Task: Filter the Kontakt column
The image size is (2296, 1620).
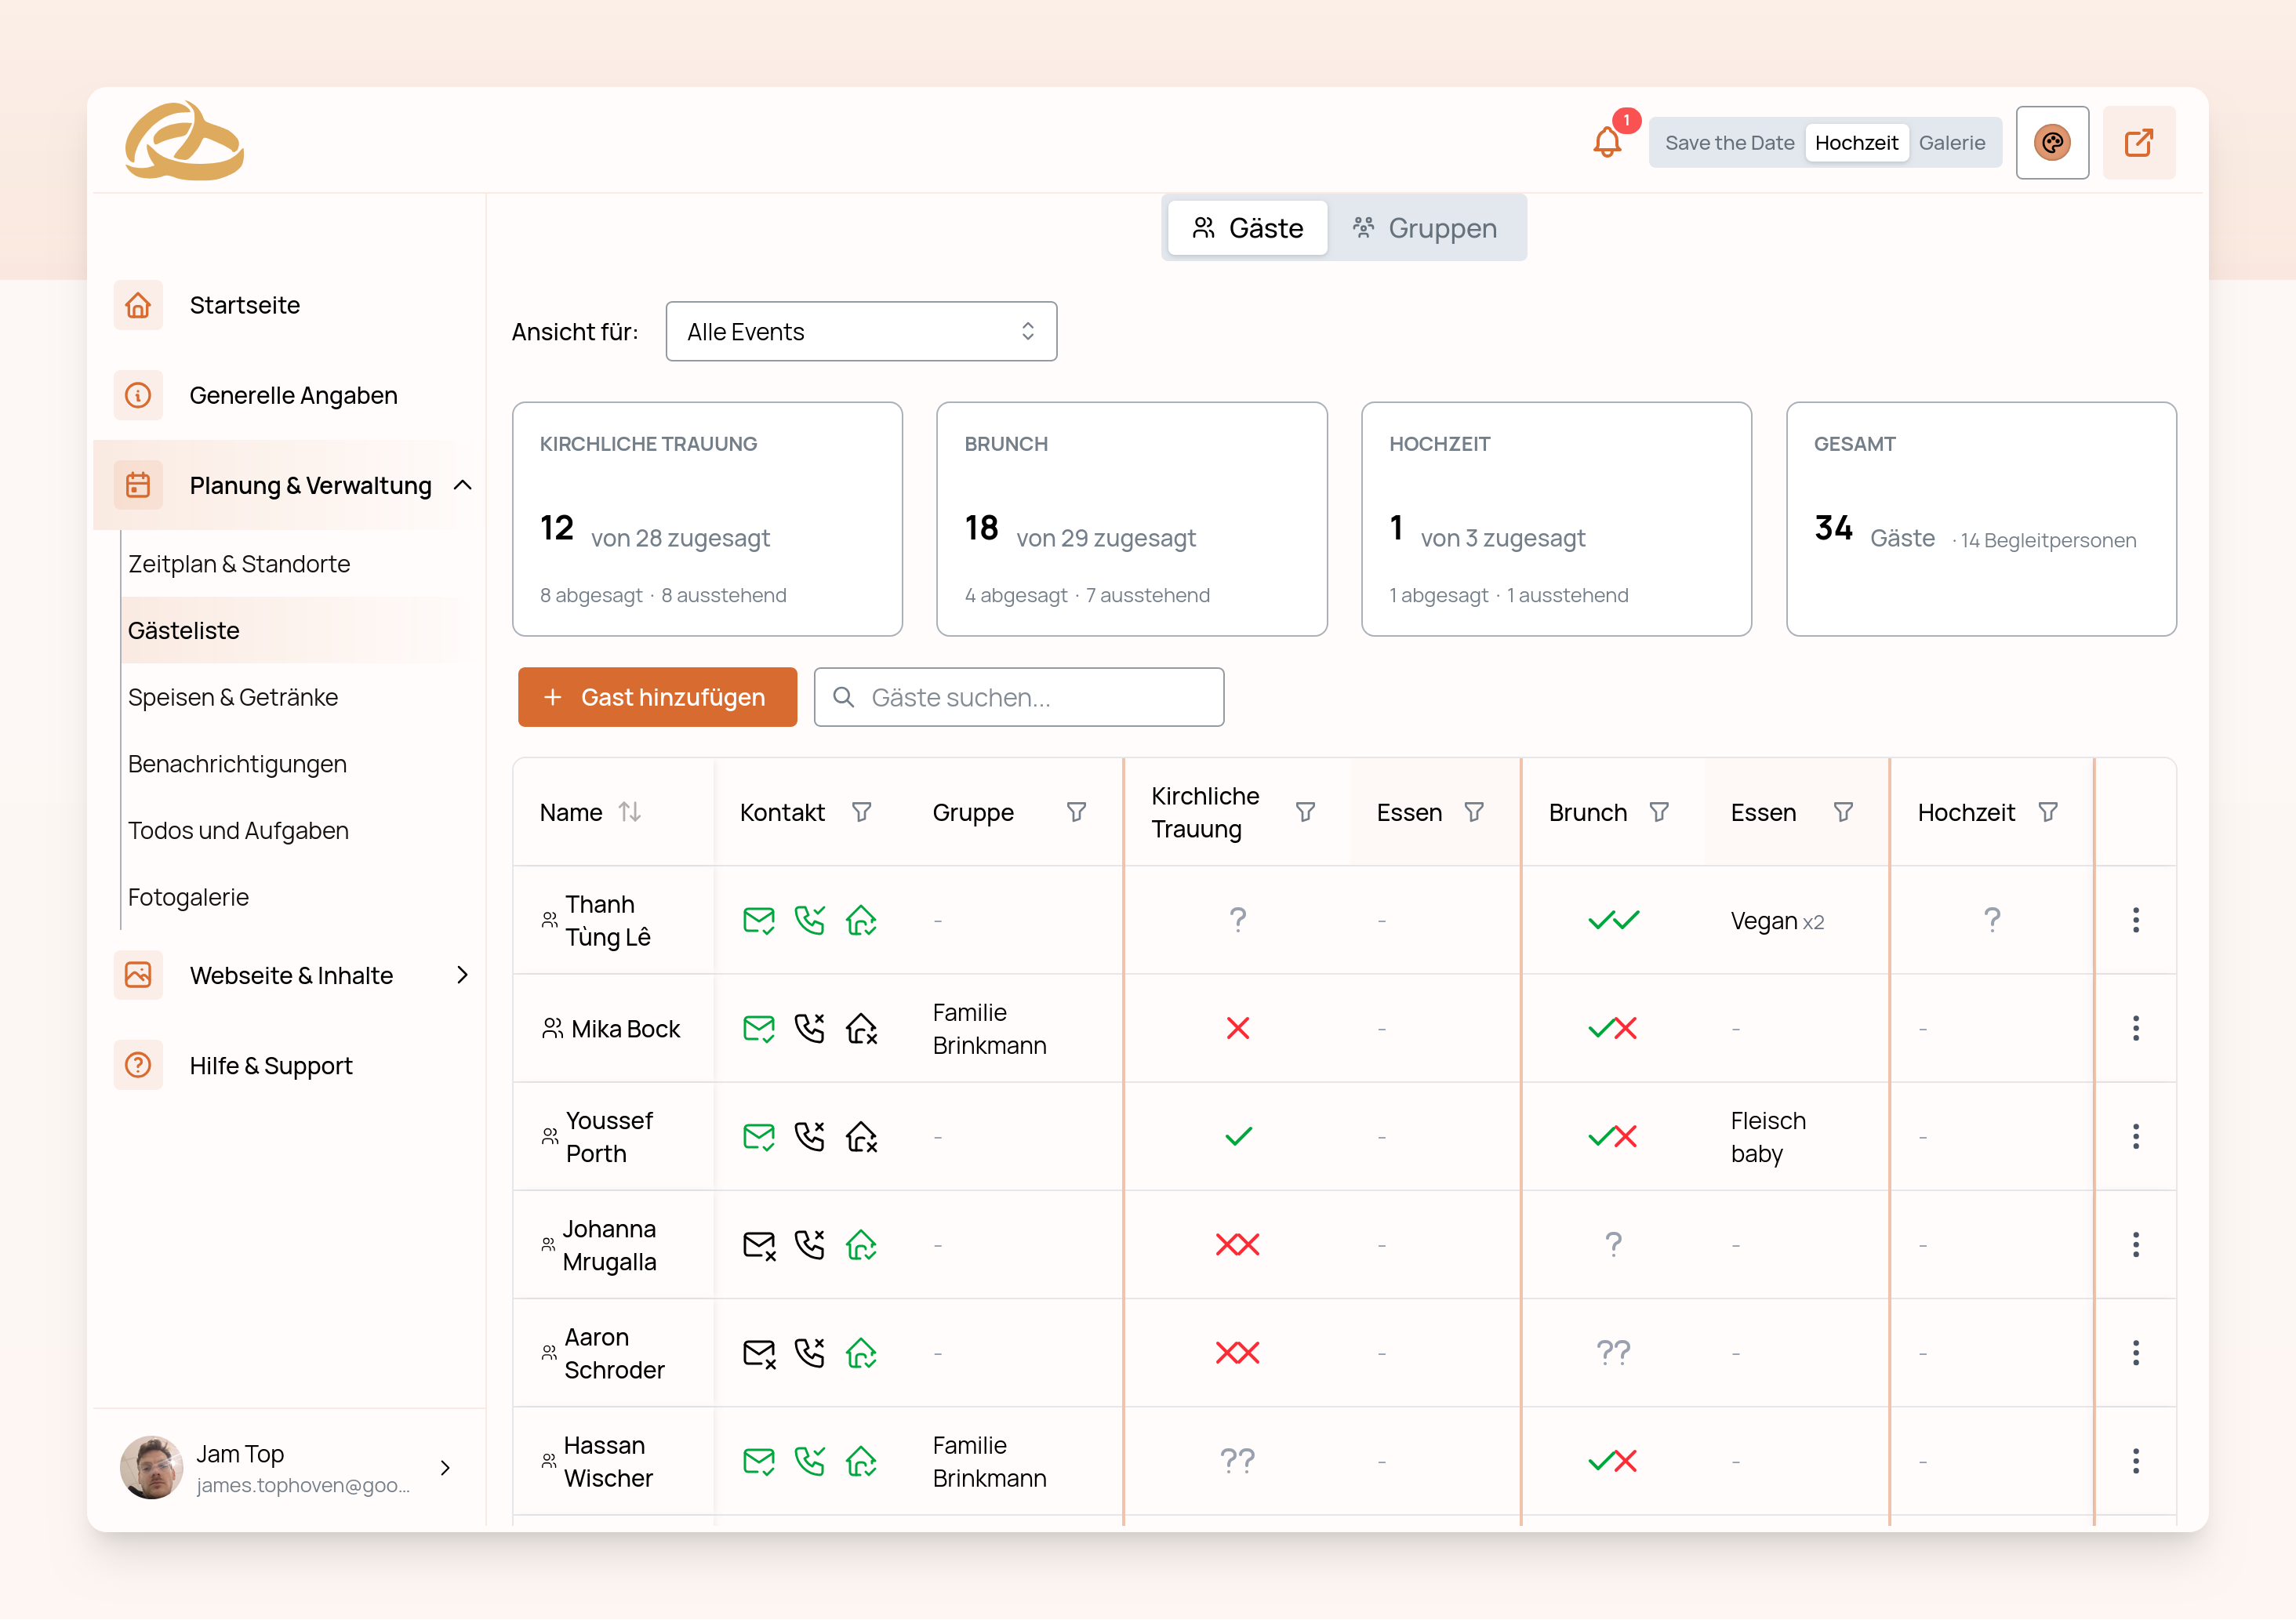Action: (x=861, y=811)
